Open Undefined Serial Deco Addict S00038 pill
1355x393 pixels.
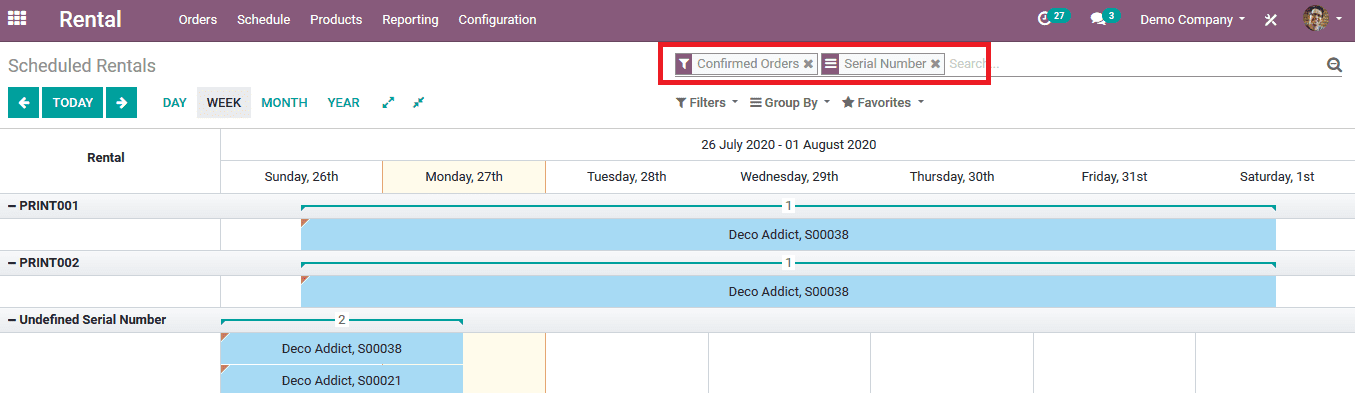[x=341, y=349]
